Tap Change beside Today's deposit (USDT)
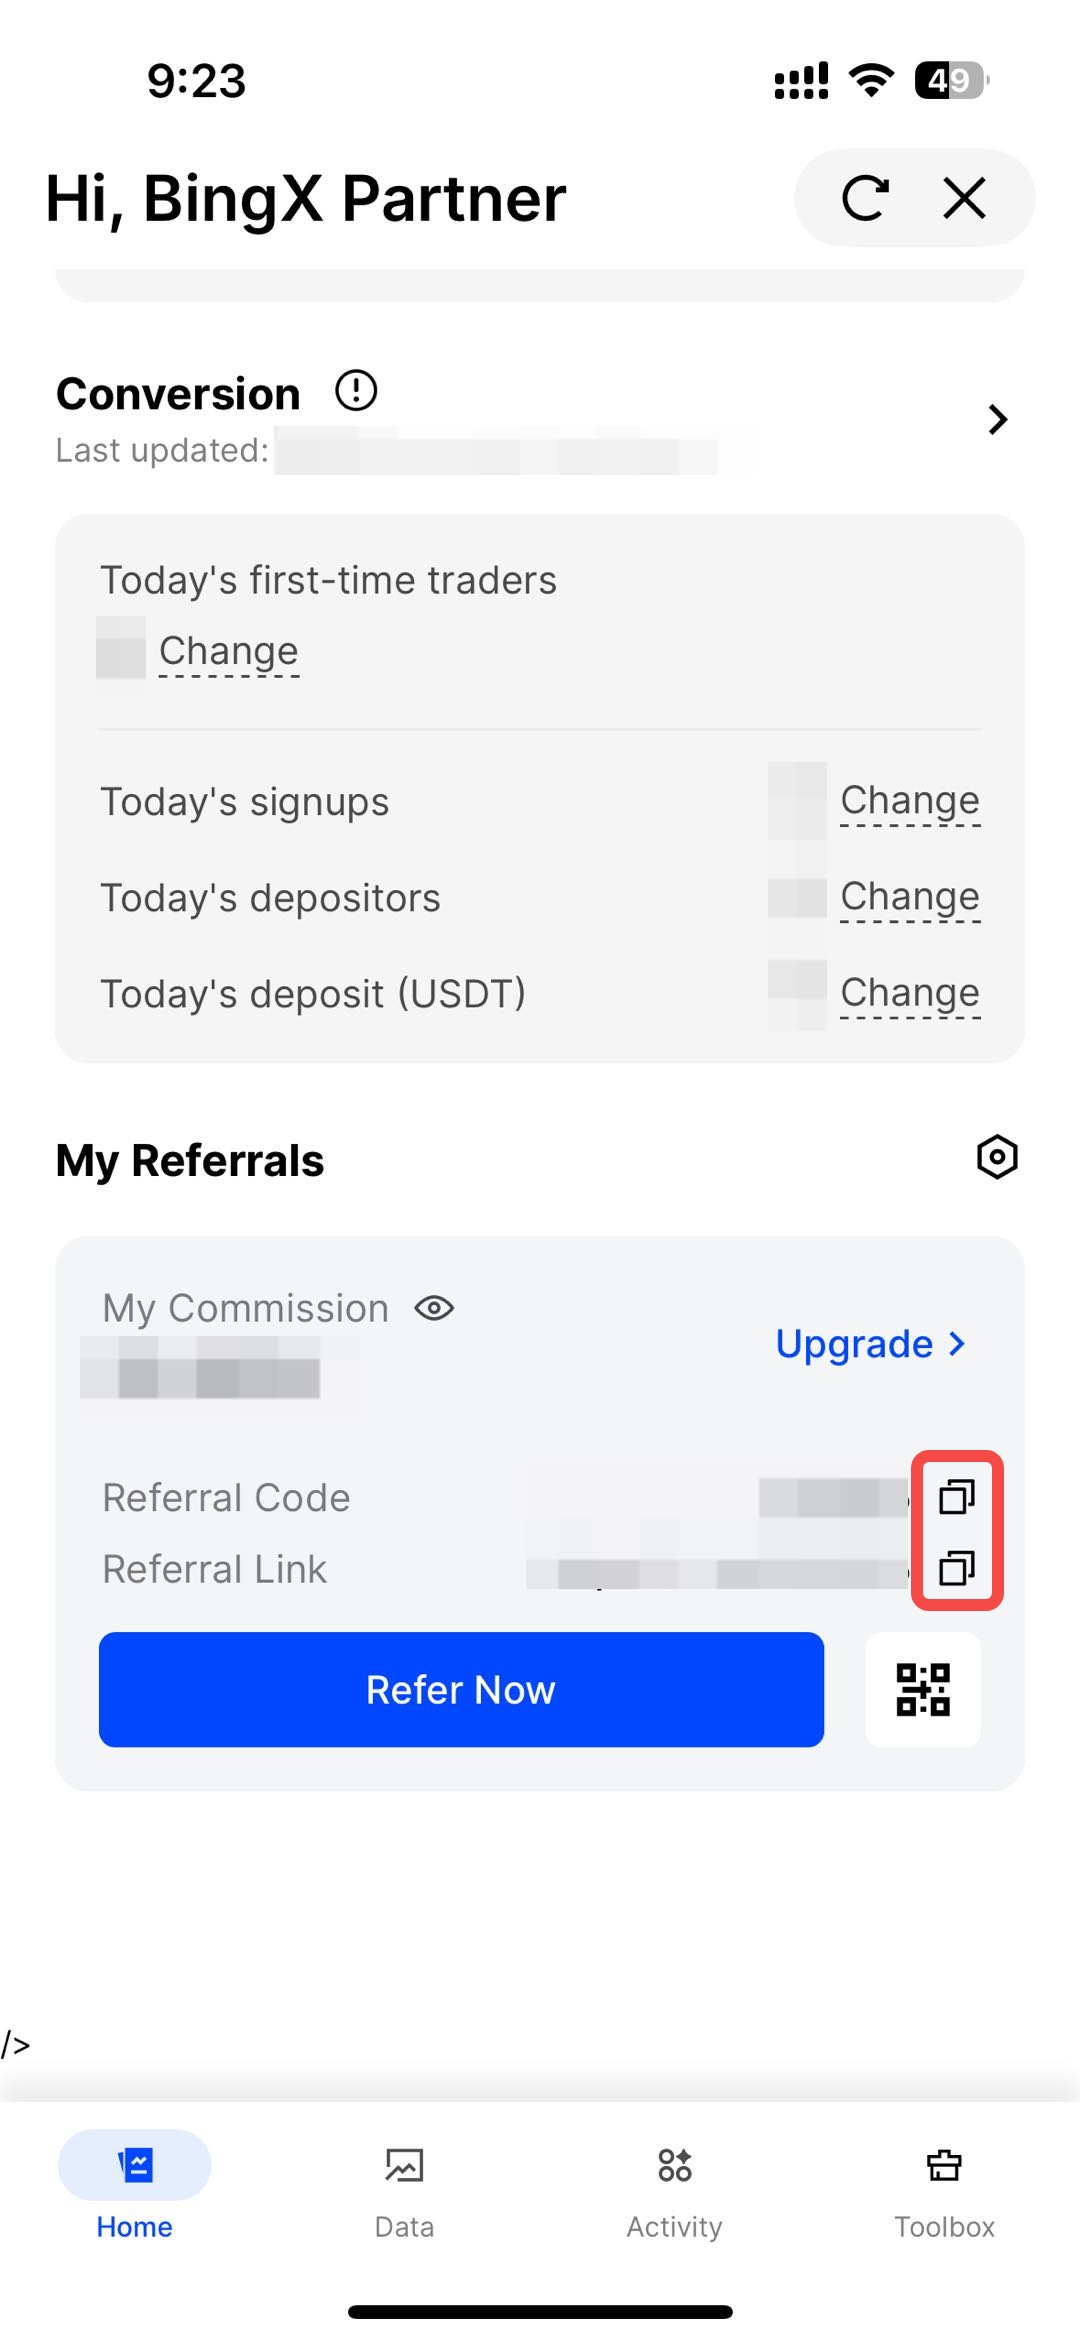 (910, 992)
